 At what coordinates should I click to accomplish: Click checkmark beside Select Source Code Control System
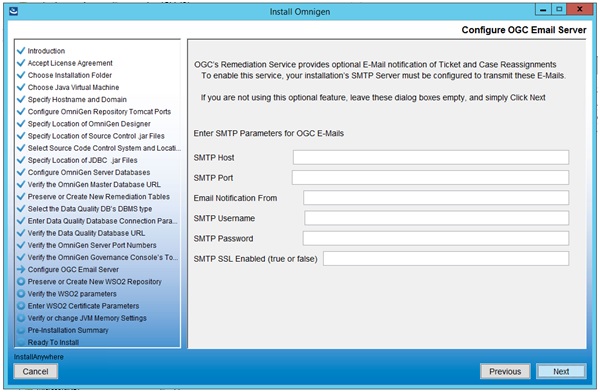pos(21,148)
